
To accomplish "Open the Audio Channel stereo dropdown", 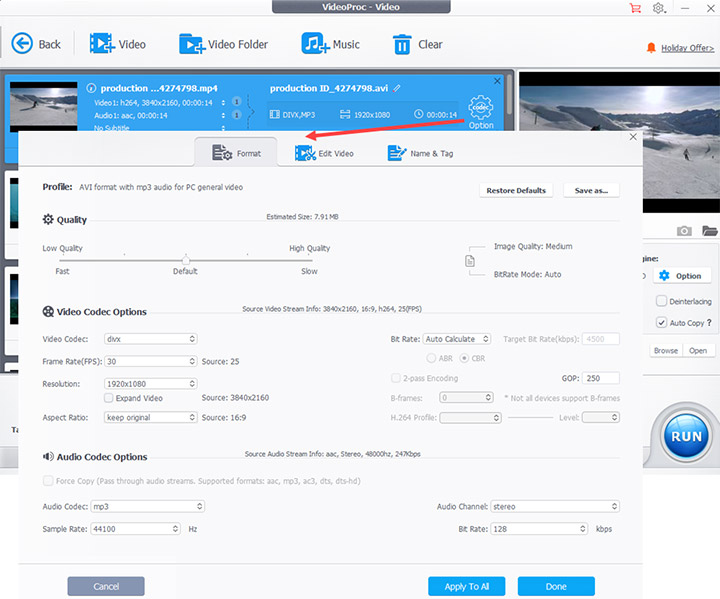I will [x=555, y=506].
